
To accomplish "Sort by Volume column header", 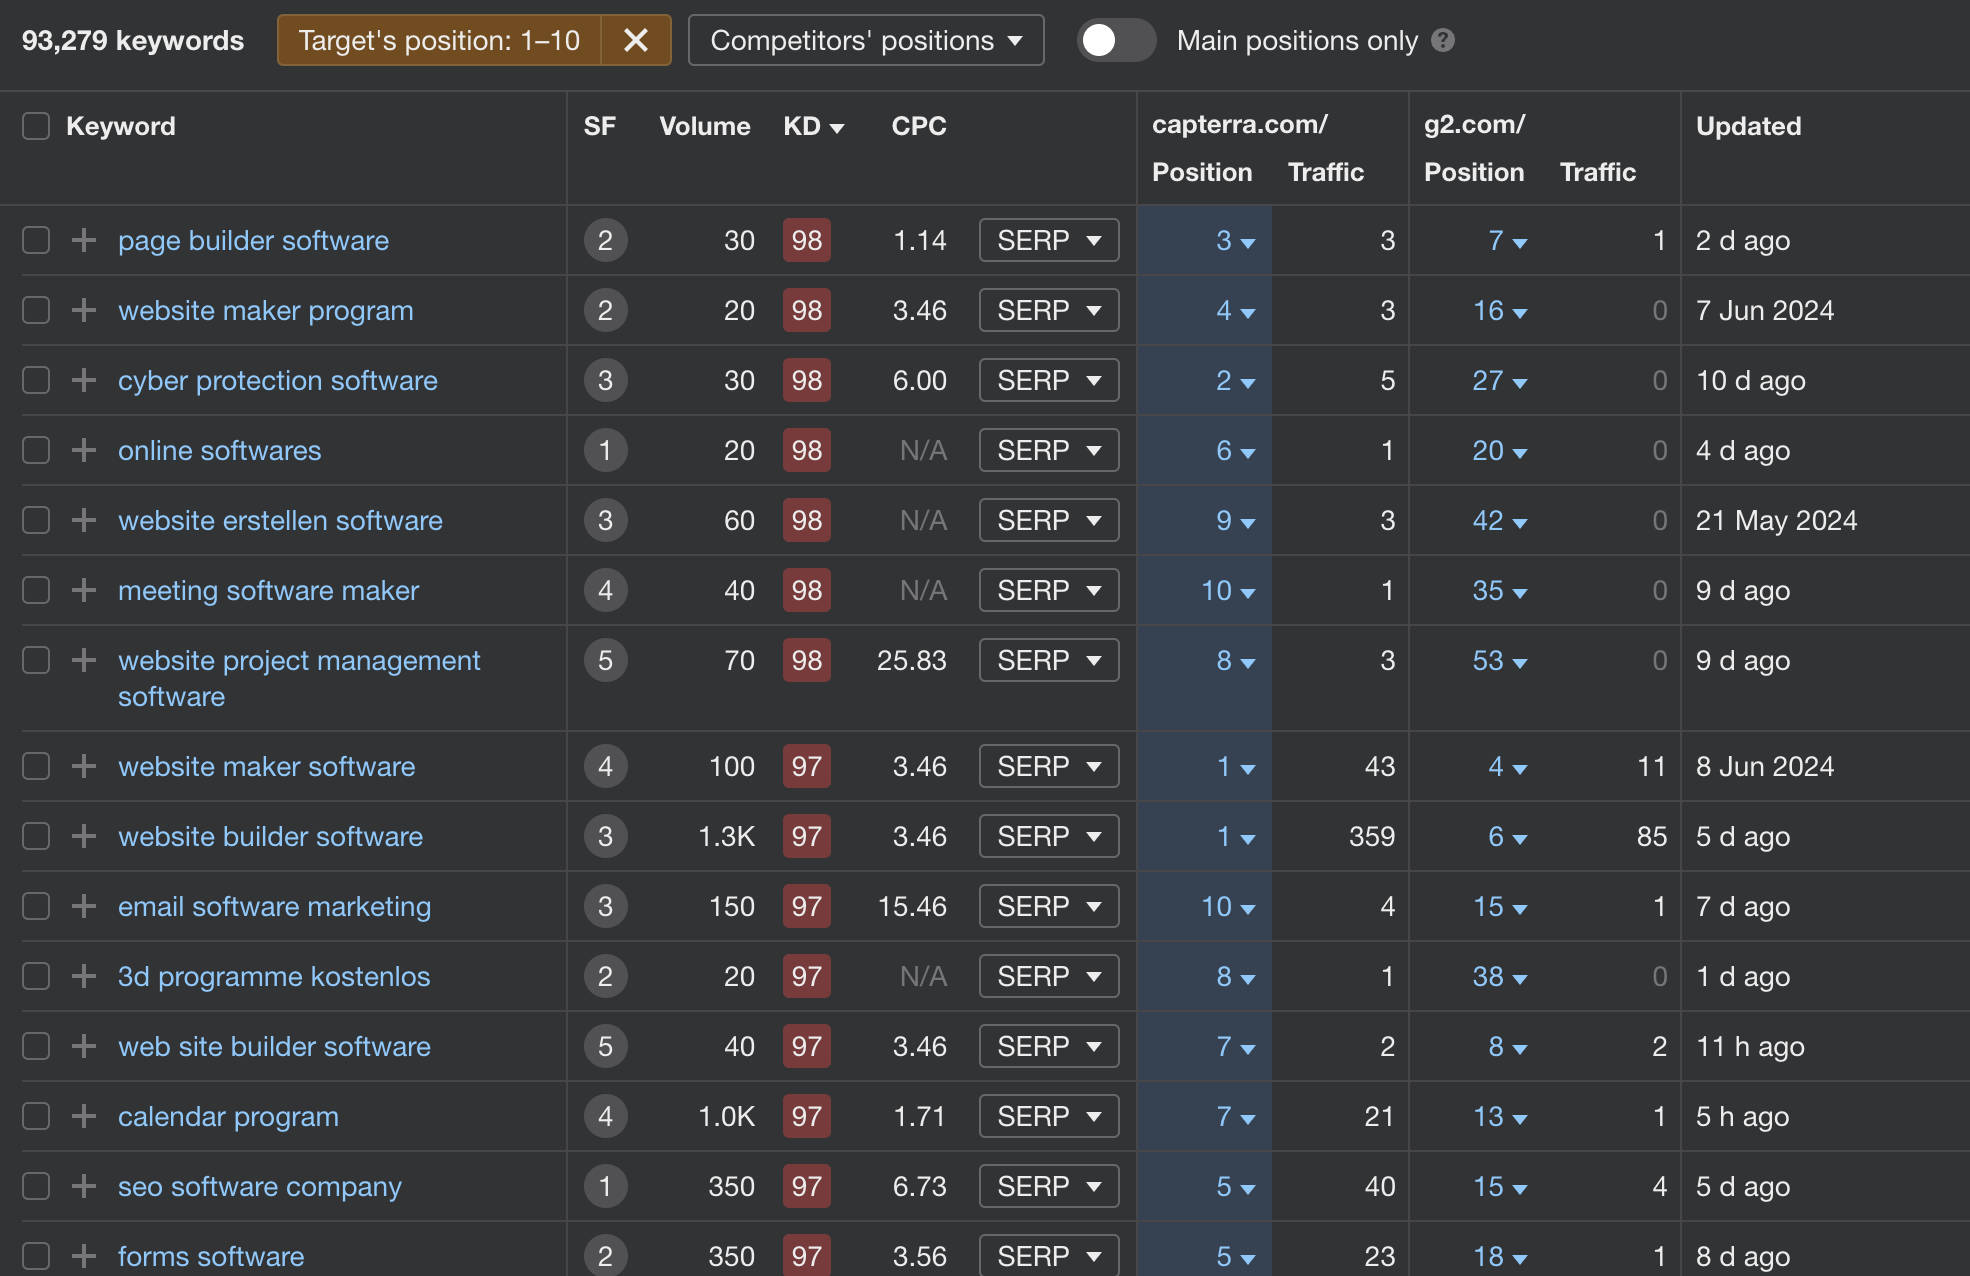I will click(x=704, y=126).
